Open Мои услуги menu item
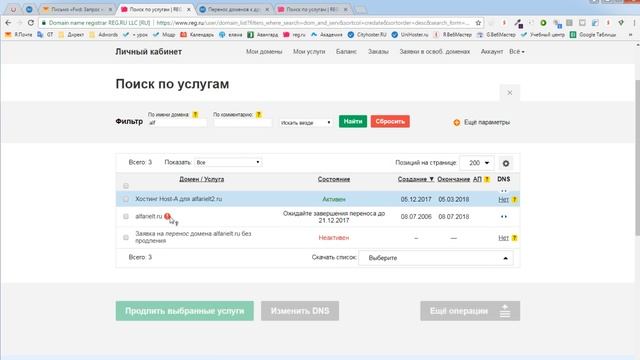This screenshot has height=360, width=640. (x=309, y=52)
